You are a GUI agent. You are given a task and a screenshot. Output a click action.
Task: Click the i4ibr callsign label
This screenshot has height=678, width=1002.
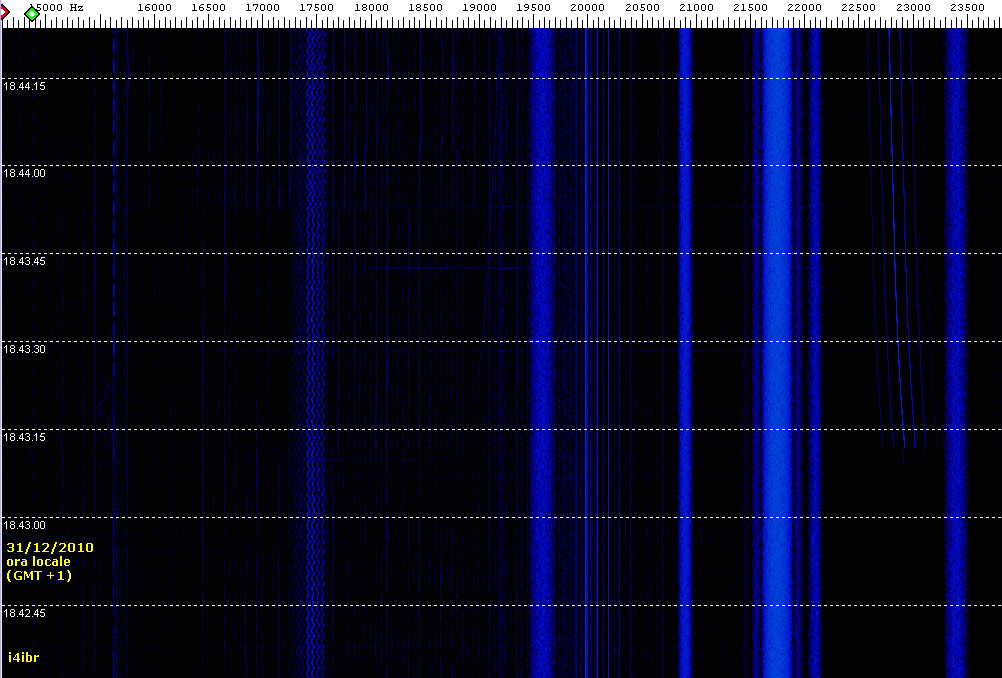23,657
